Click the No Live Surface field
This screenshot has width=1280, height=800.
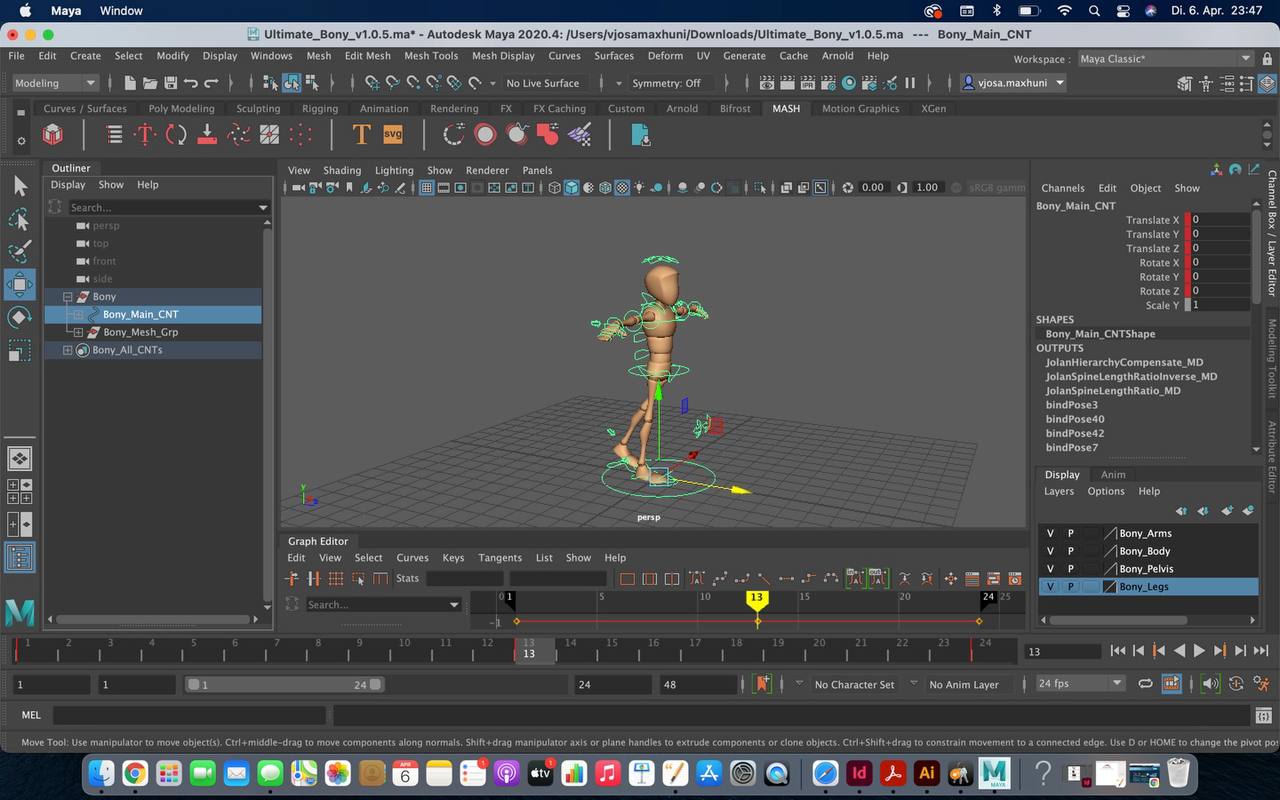(542, 83)
